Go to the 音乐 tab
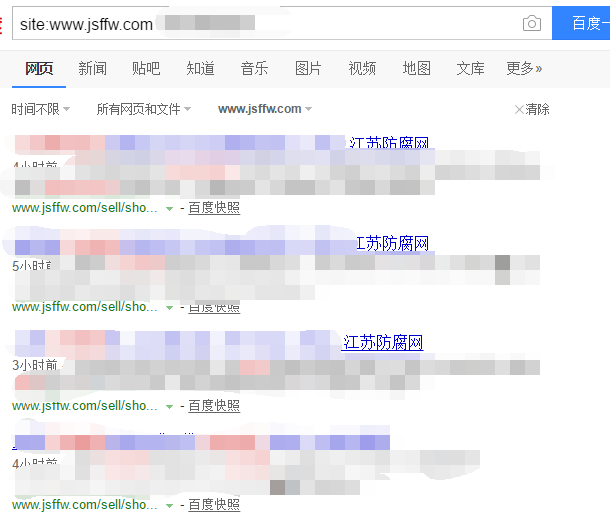Image resolution: width=610 pixels, height=518 pixels. (254, 68)
